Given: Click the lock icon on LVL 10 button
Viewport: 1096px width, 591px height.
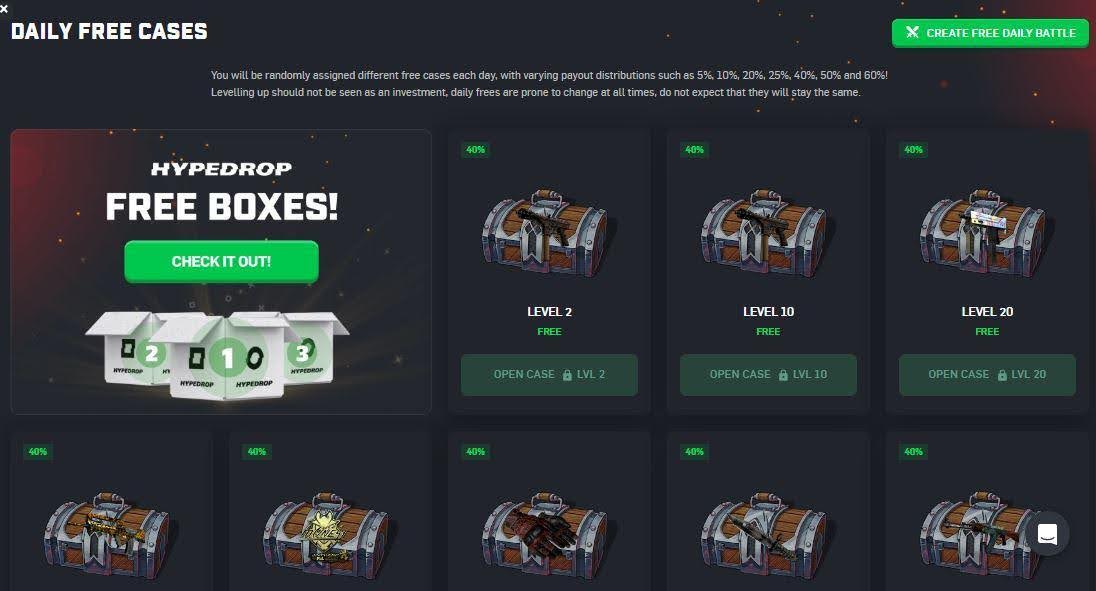Looking at the screenshot, I should click(783, 375).
